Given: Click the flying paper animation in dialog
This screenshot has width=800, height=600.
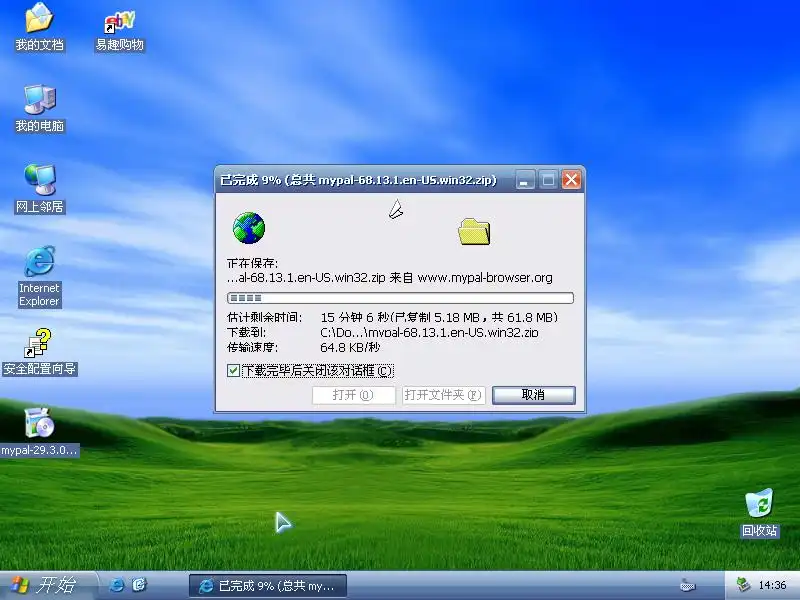Looking at the screenshot, I should click(396, 209).
